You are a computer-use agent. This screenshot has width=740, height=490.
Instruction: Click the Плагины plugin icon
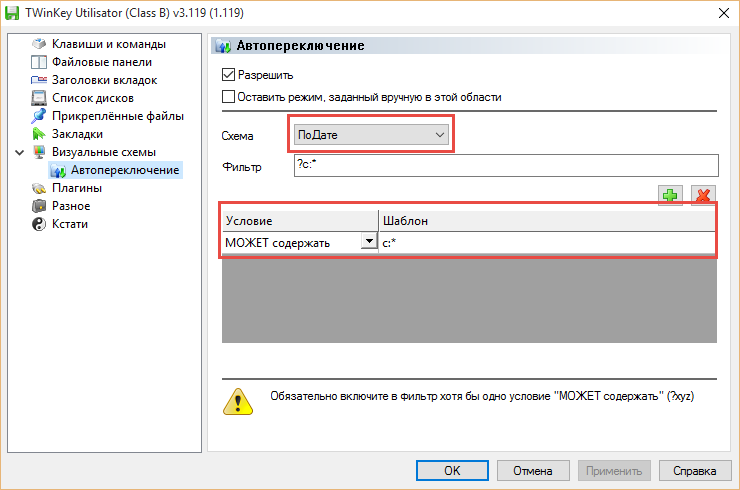coord(39,188)
